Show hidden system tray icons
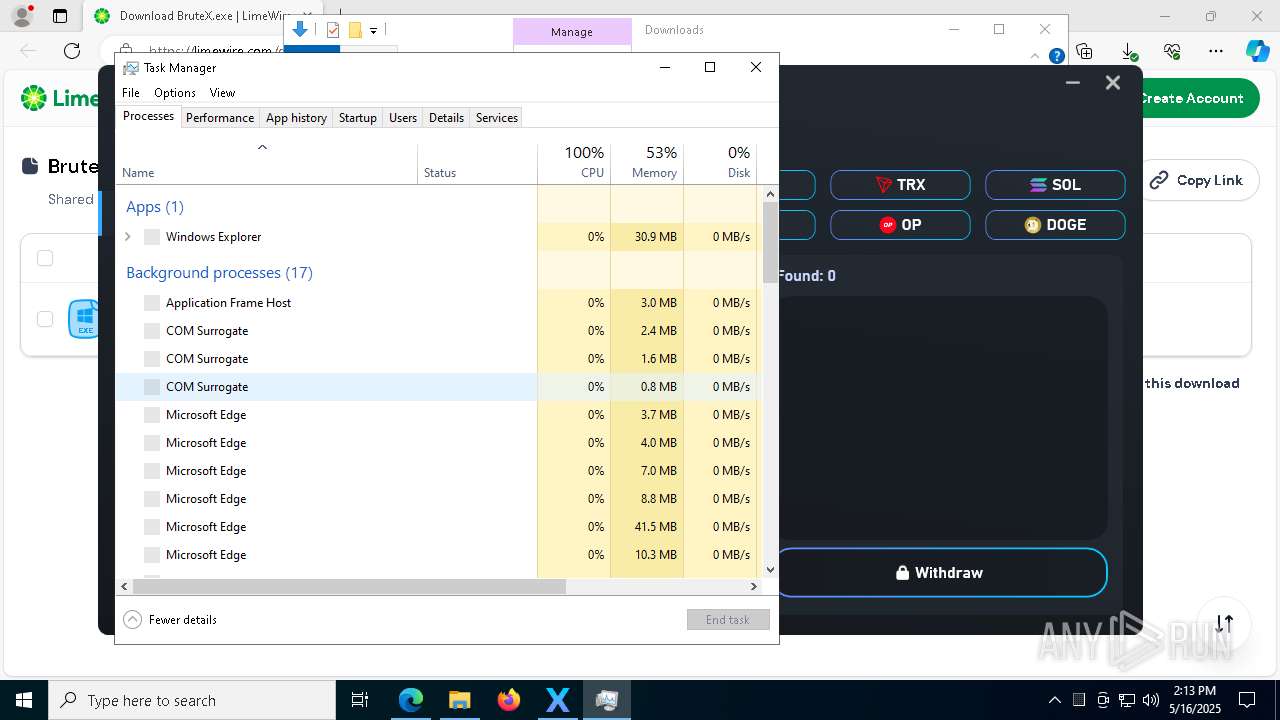Image resolution: width=1280 pixels, height=720 pixels. click(x=1054, y=700)
